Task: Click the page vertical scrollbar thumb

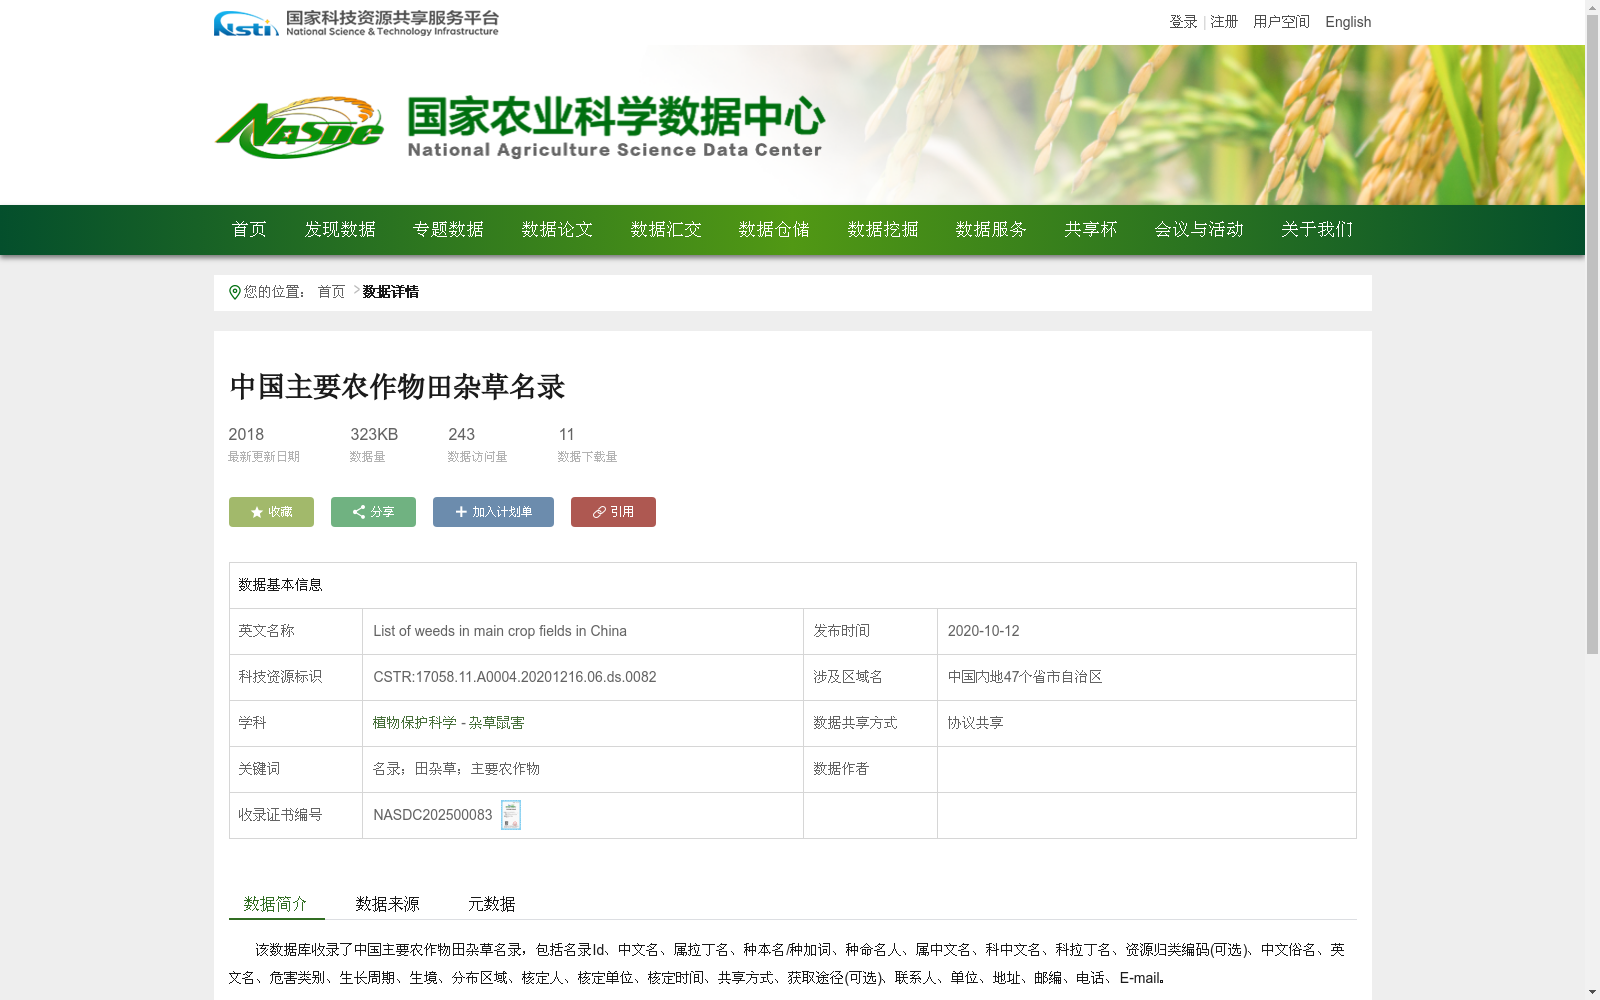Action: point(1592,335)
